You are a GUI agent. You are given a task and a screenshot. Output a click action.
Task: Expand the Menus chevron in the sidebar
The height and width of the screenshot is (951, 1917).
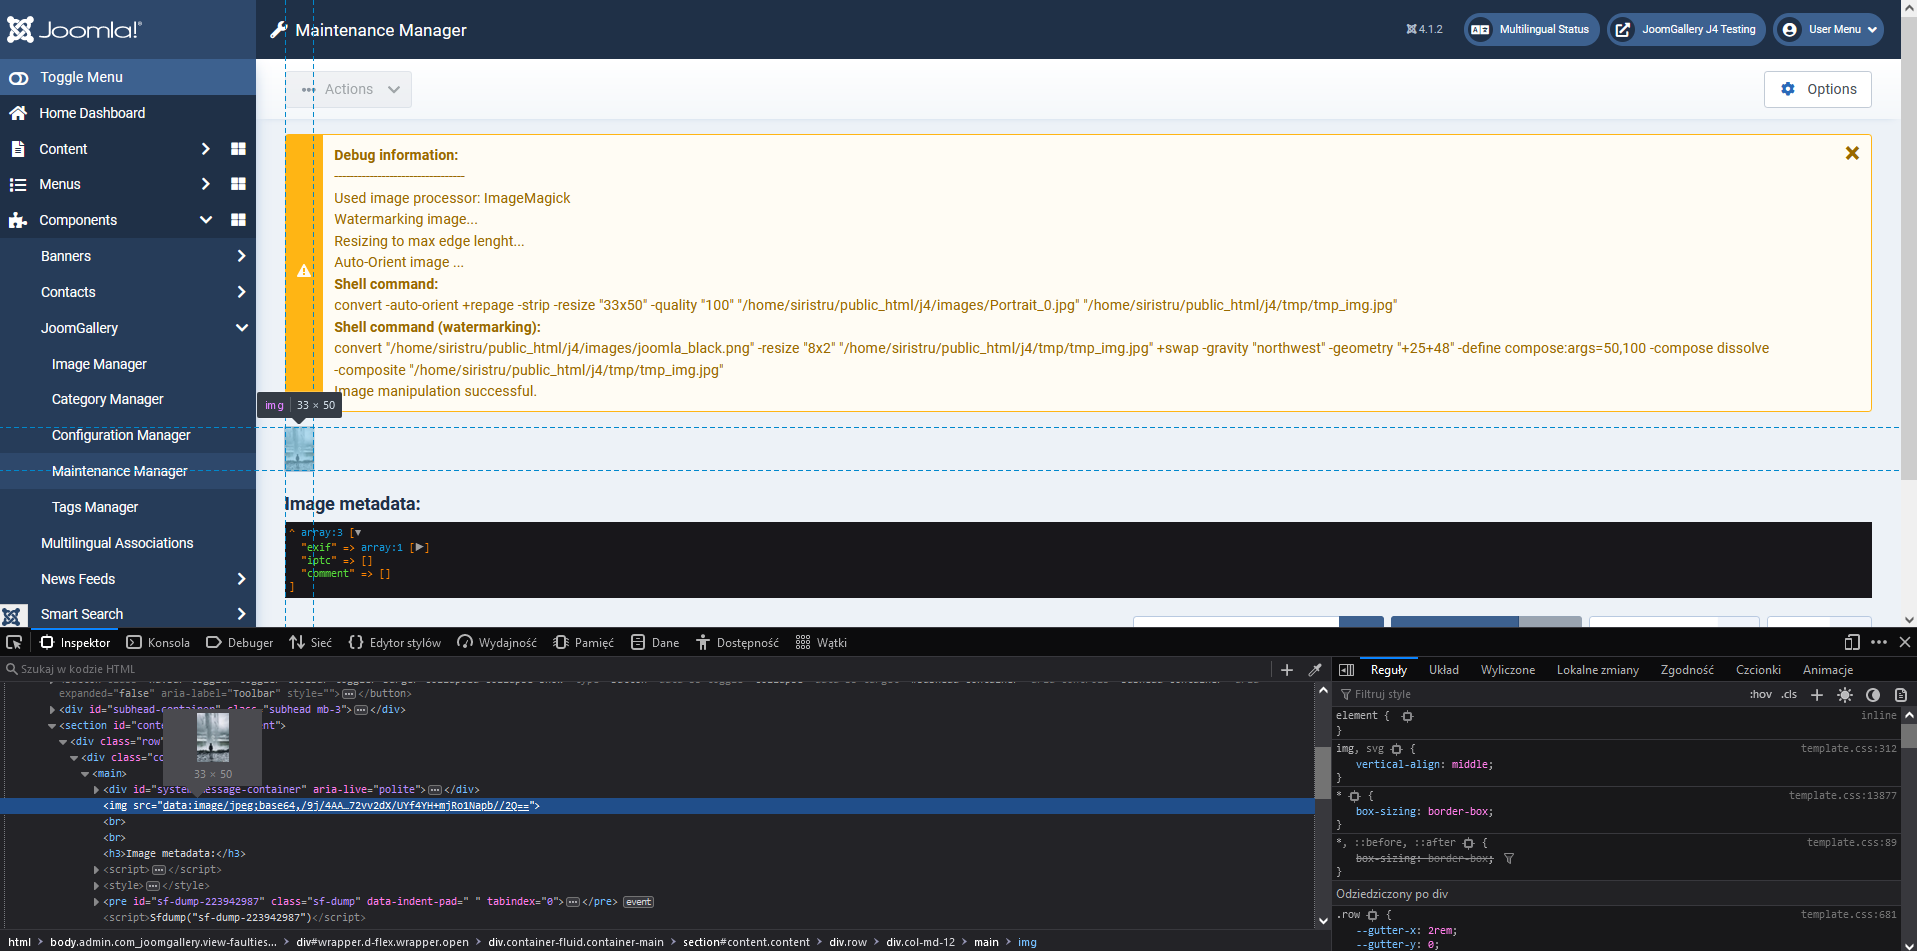point(205,184)
